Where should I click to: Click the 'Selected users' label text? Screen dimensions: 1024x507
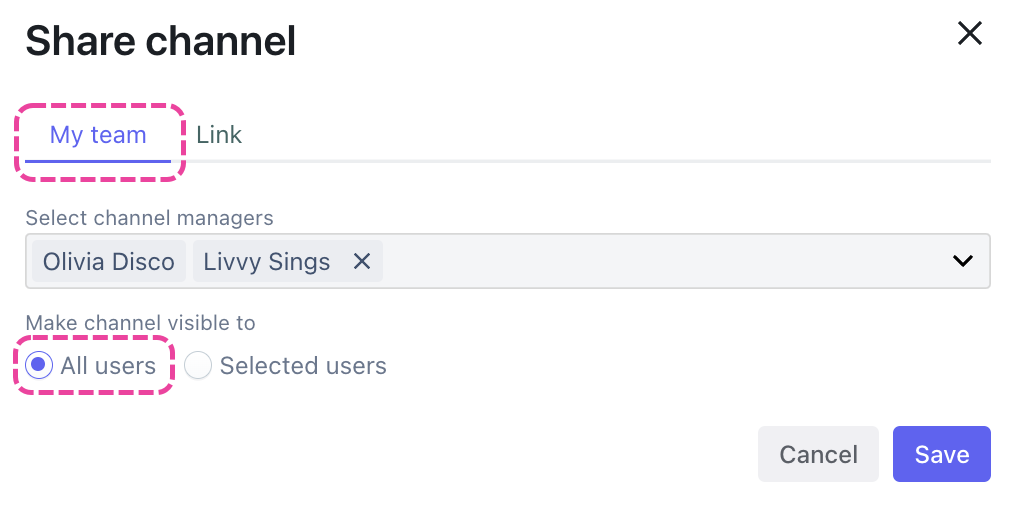point(303,366)
